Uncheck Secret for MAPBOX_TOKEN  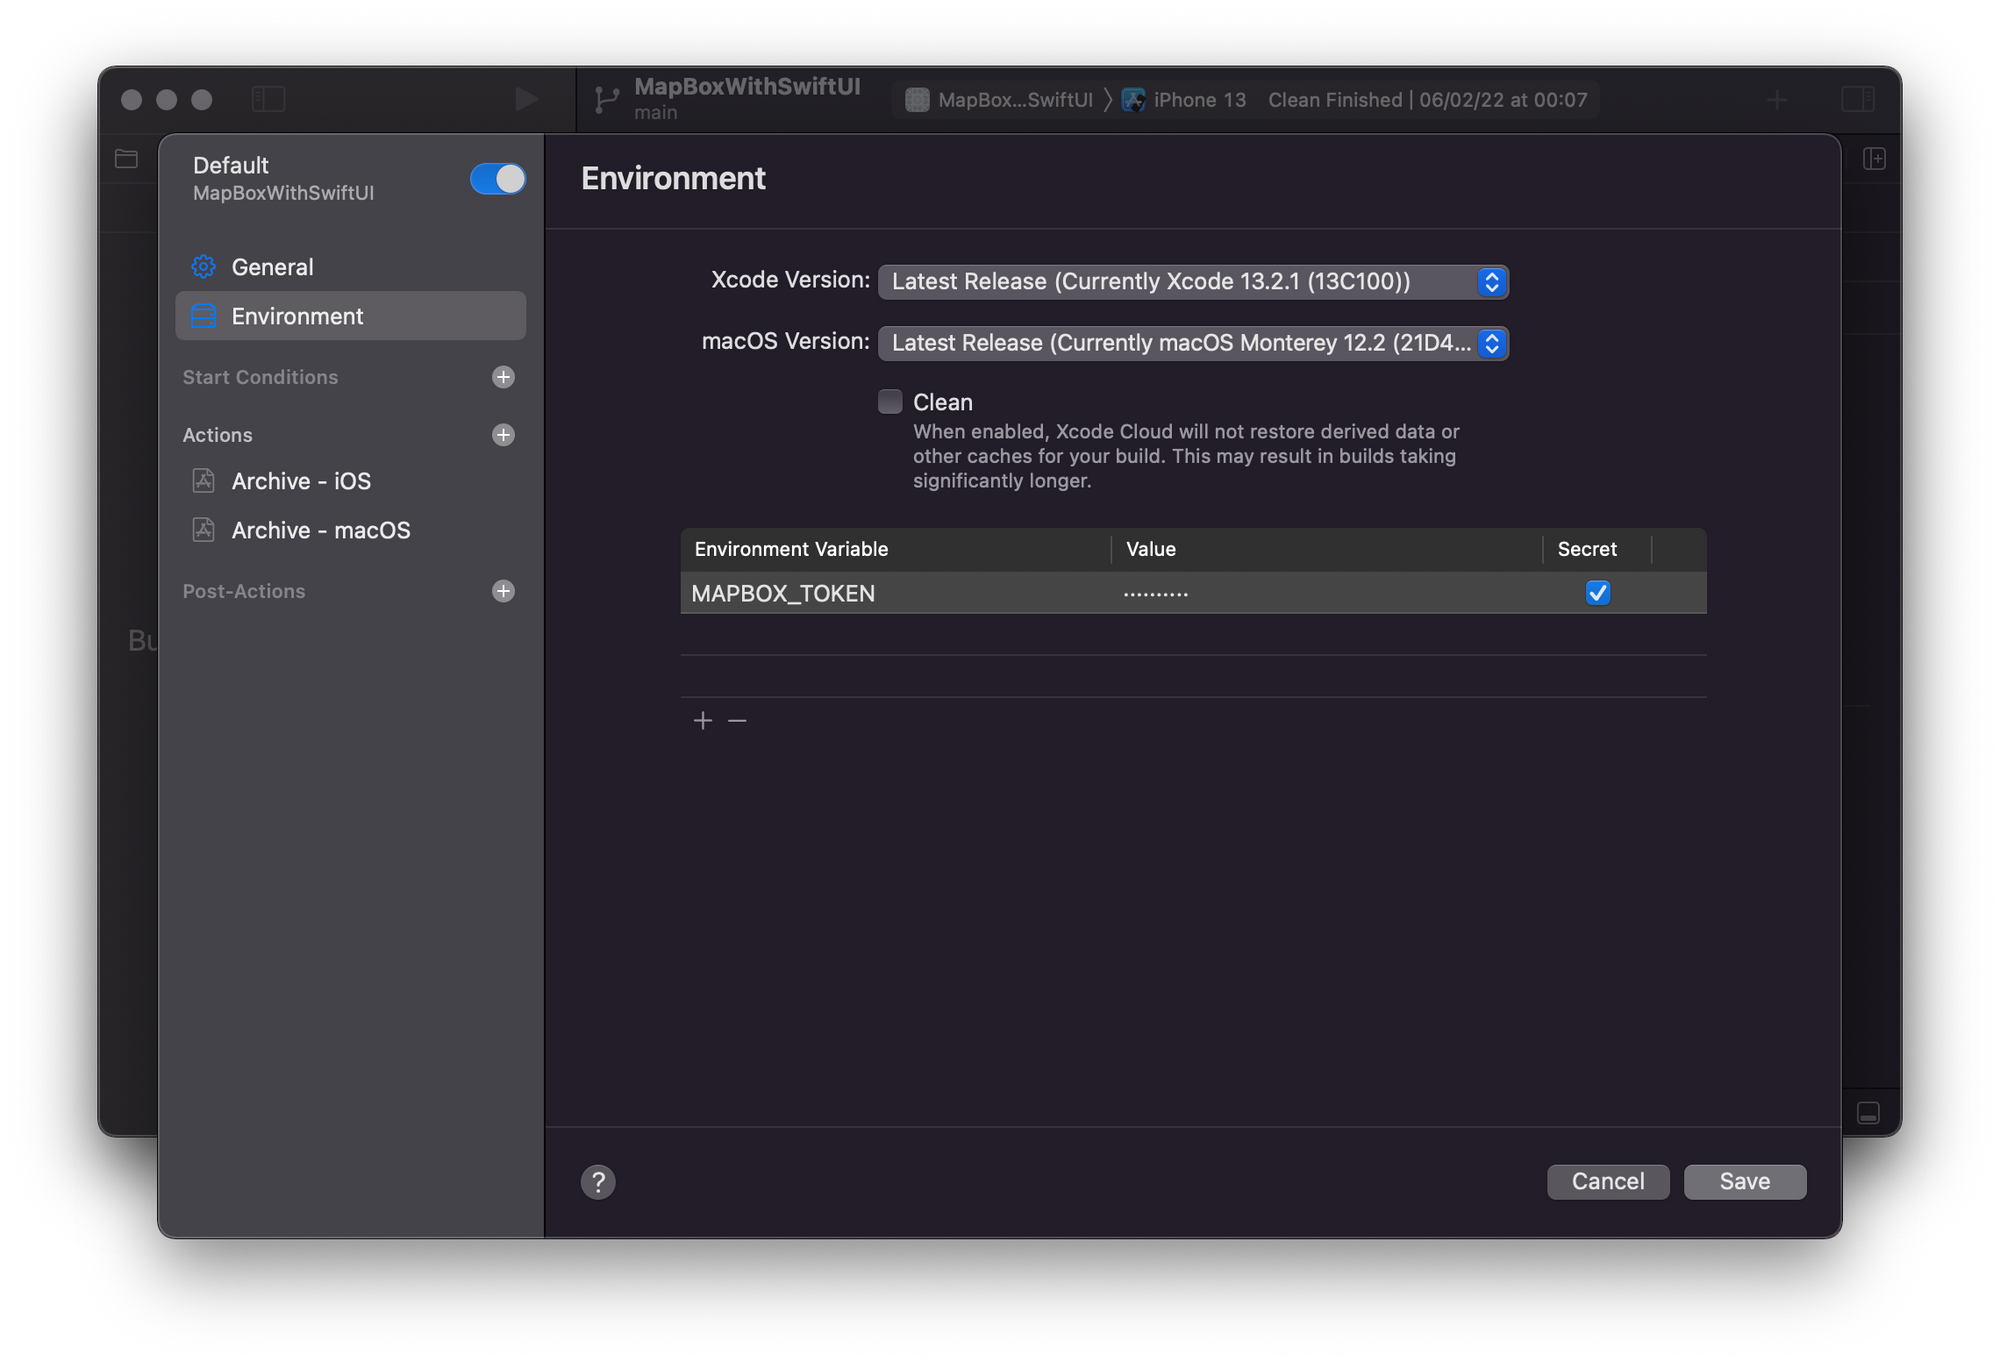tap(1597, 593)
